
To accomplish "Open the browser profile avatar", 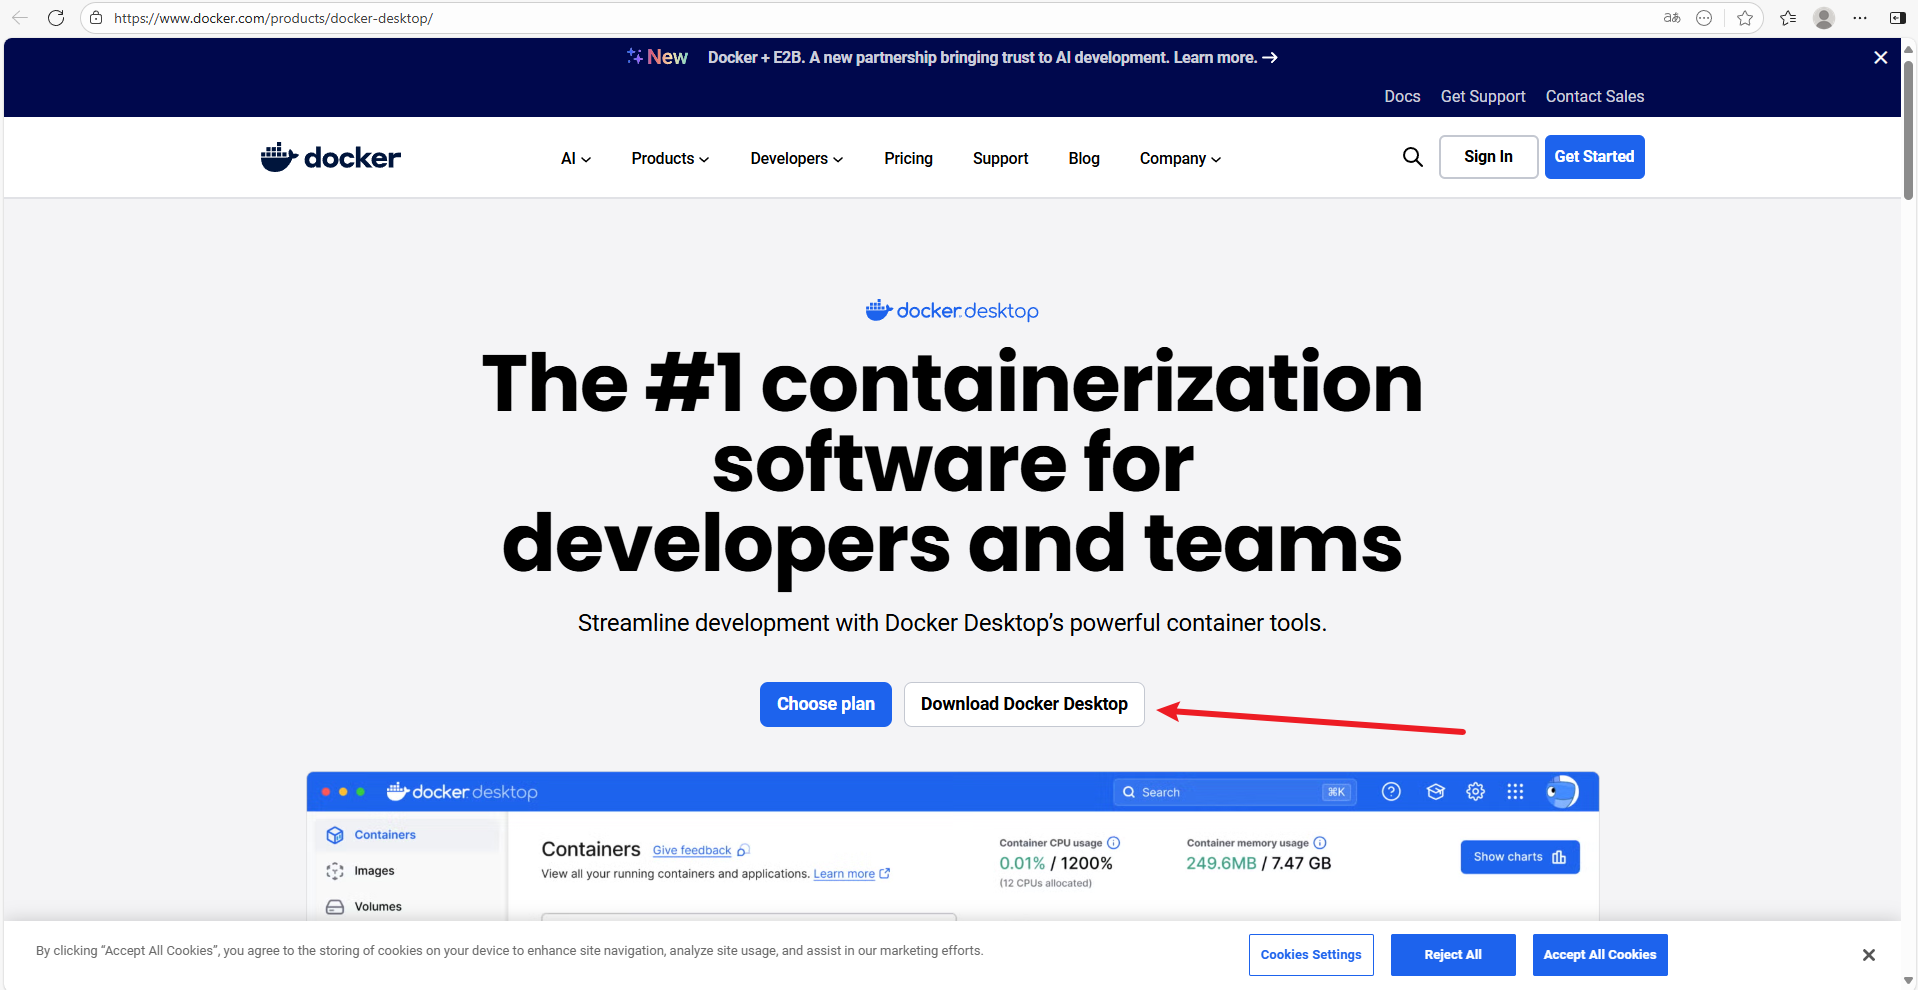I will pyautogui.click(x=1824, y=18).
